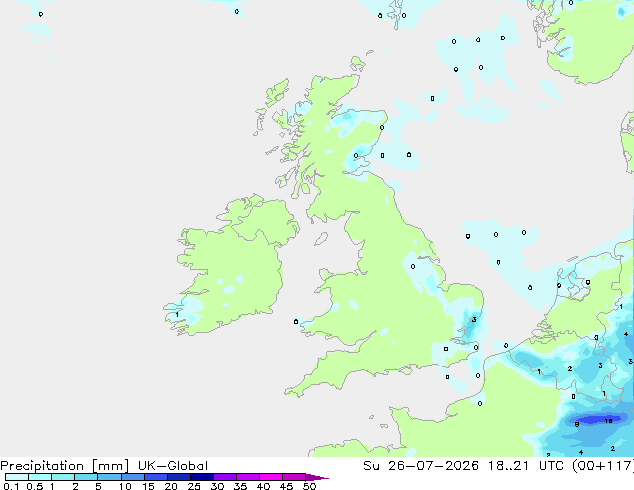This screenshot has height=490, width=634.
Task: Choose the 10–15 mm legend color swatch
Action: pyautogui.click(x=132, y=477)
